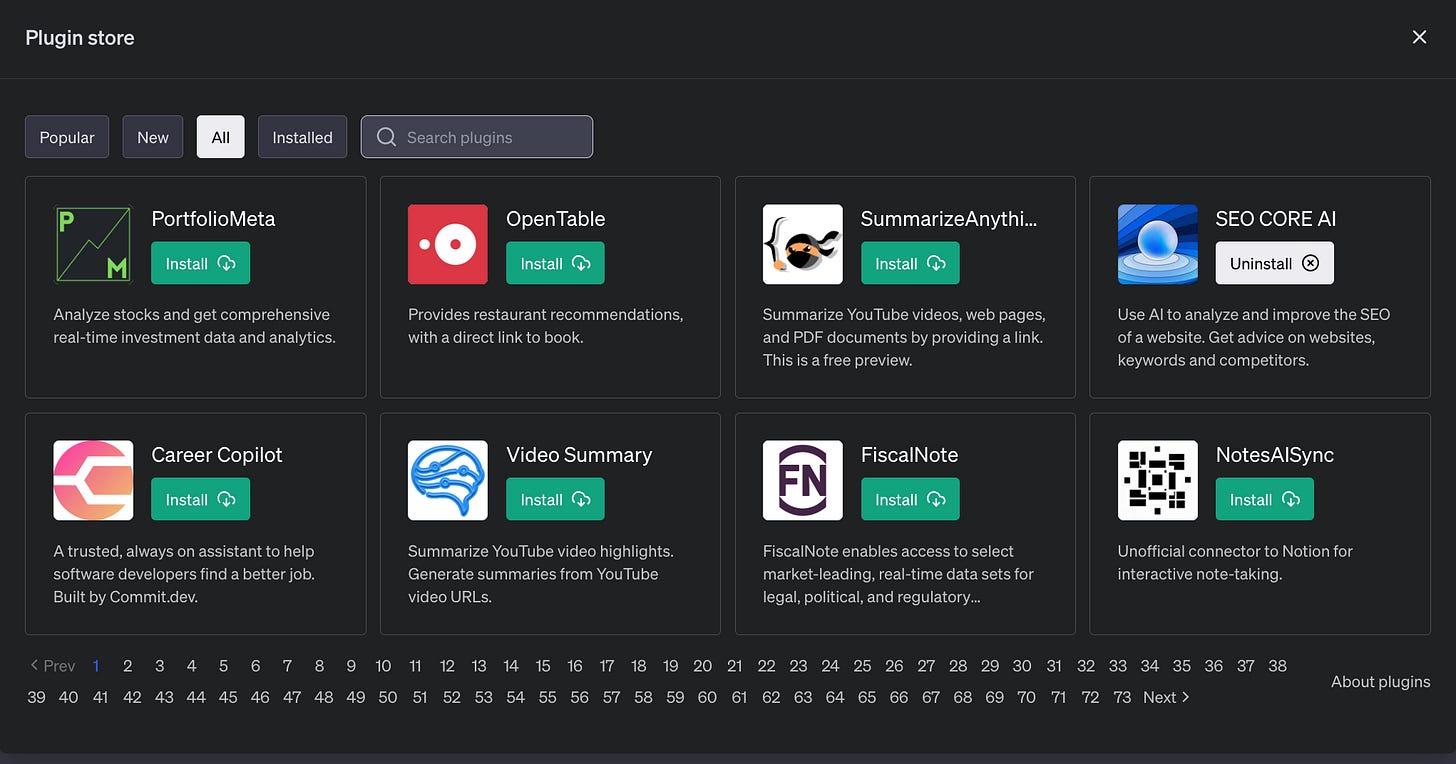This screenshot has height=764, width=1456.
Task: Click the Career Copilot logo
Action: coord(93,481)
